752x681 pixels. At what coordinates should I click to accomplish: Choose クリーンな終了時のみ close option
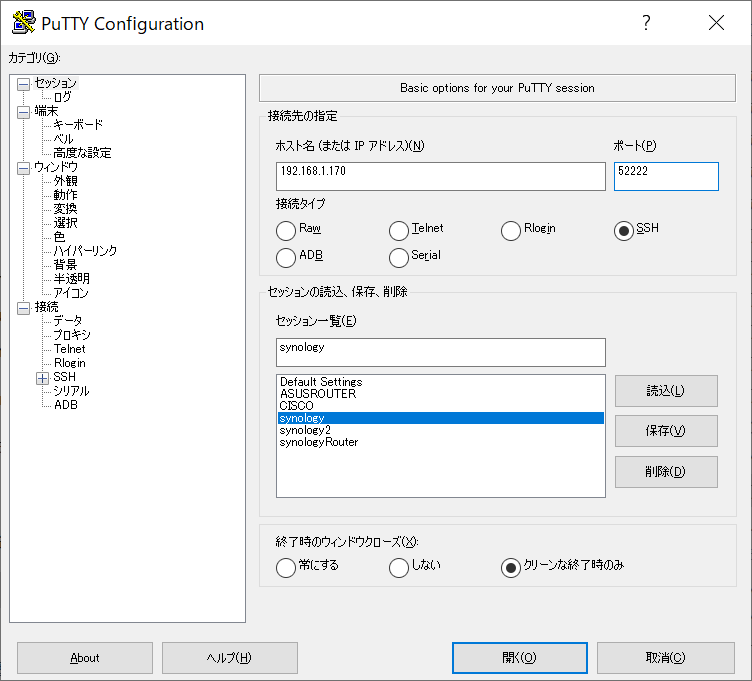tap(511, 568)
